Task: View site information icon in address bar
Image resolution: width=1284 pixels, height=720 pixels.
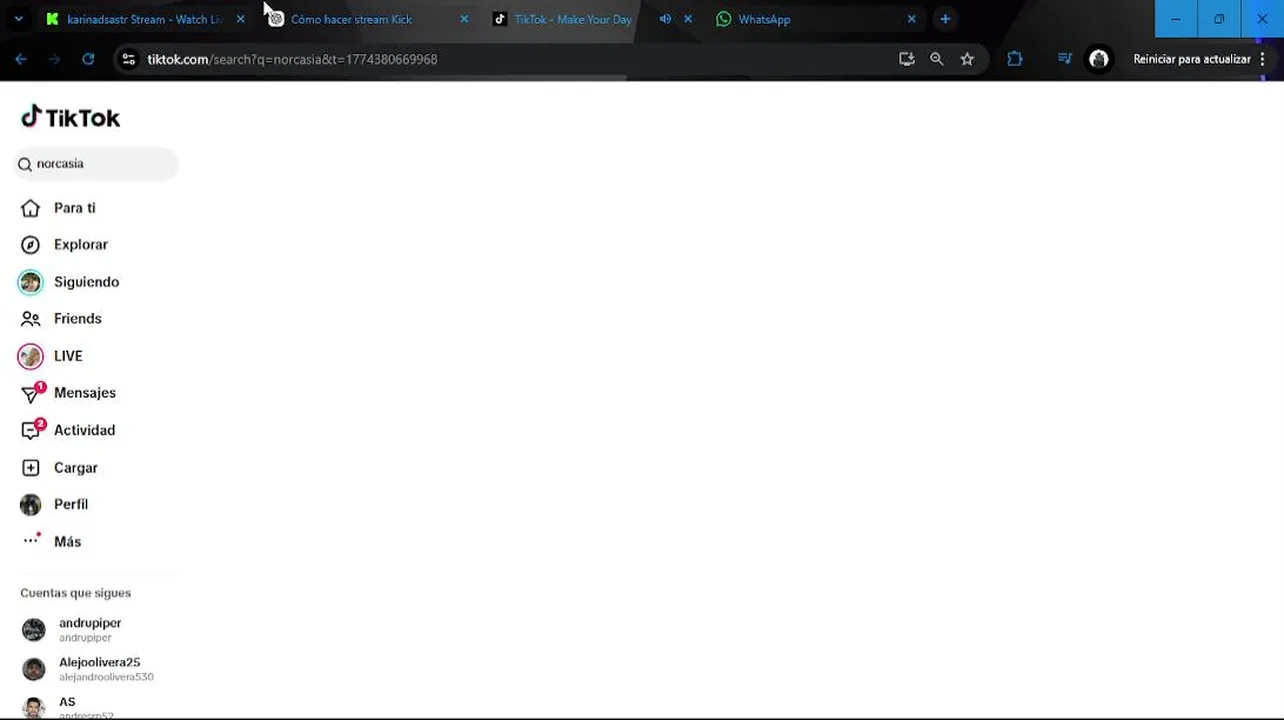Action: coord(128,59)
